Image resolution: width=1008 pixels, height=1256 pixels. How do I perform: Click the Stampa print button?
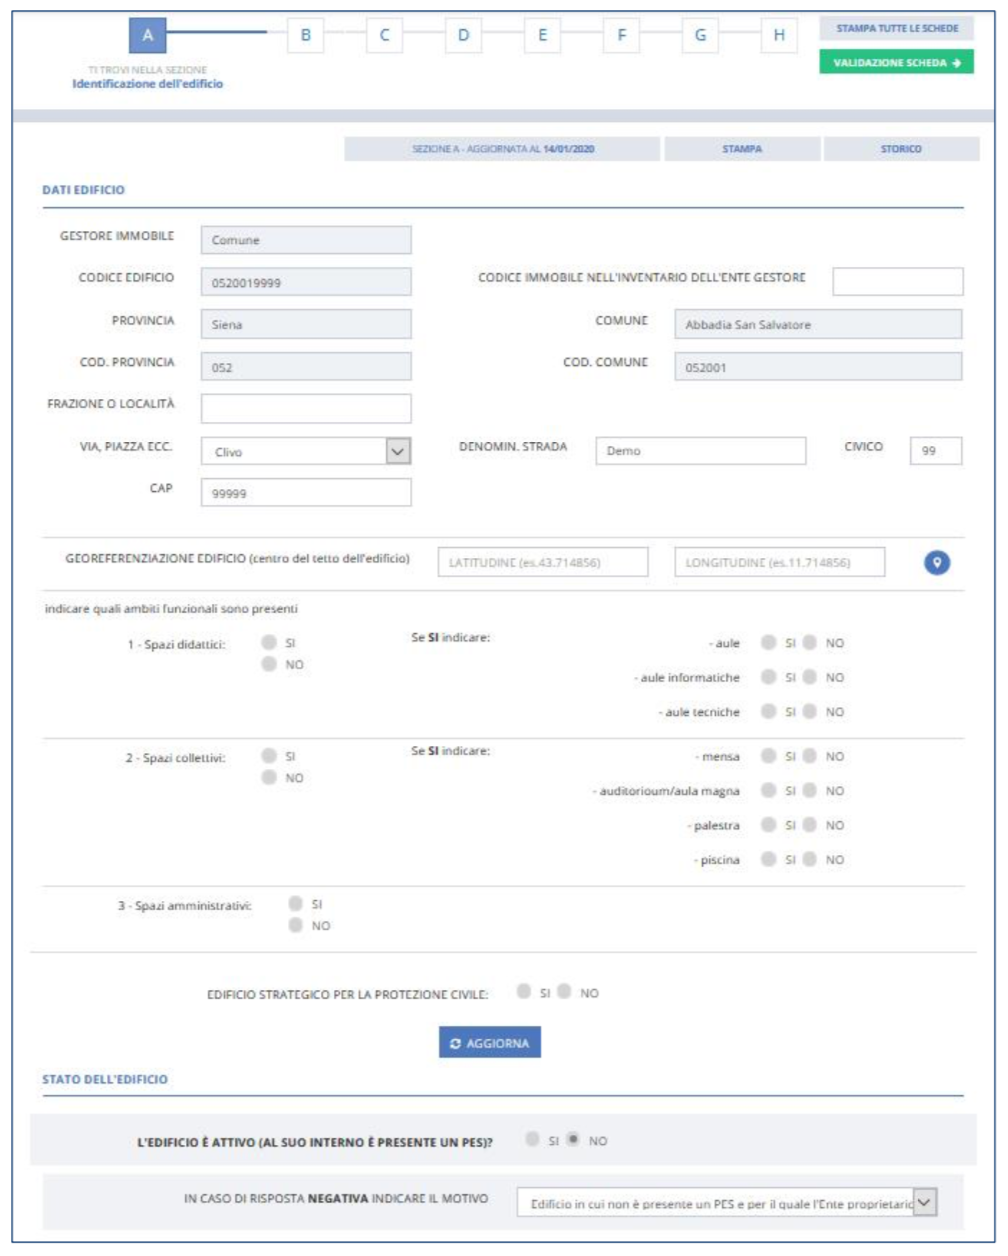[741, 149]
